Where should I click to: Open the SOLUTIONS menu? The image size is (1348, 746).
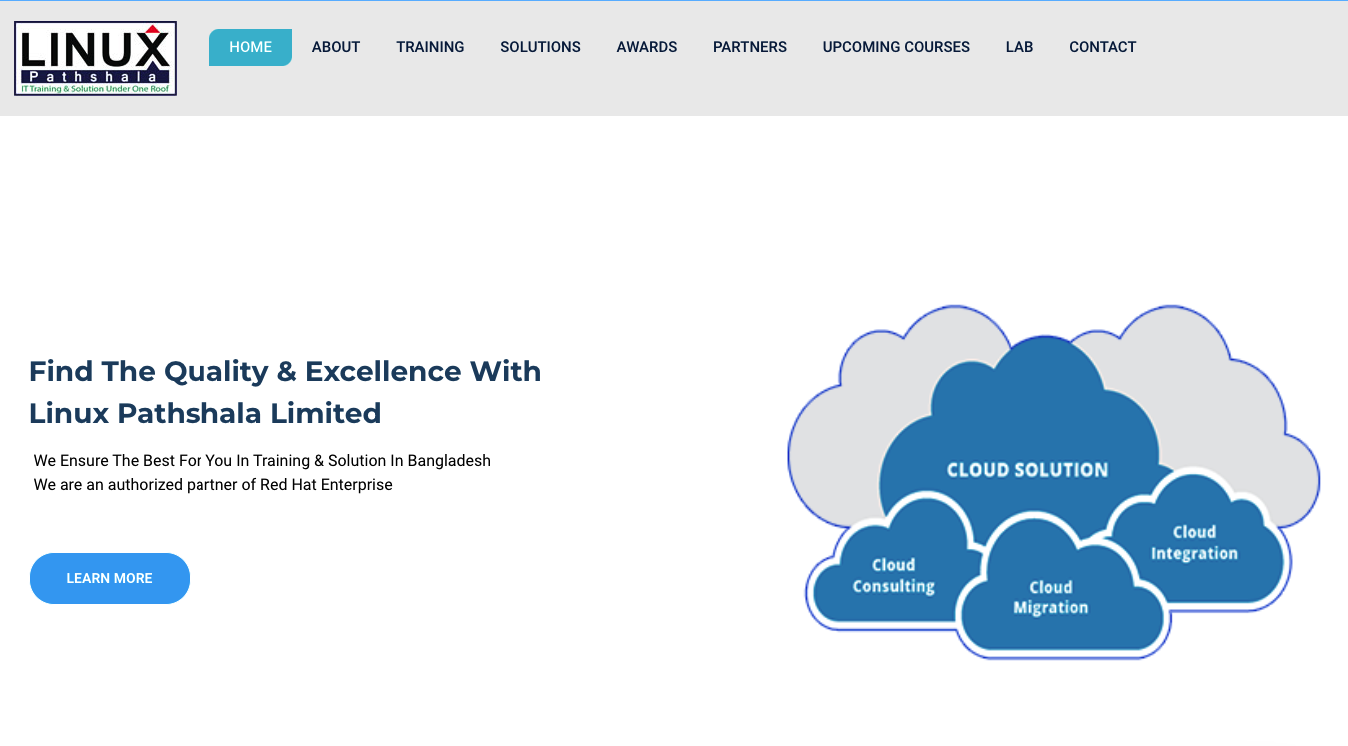click(x=540, y=46)
